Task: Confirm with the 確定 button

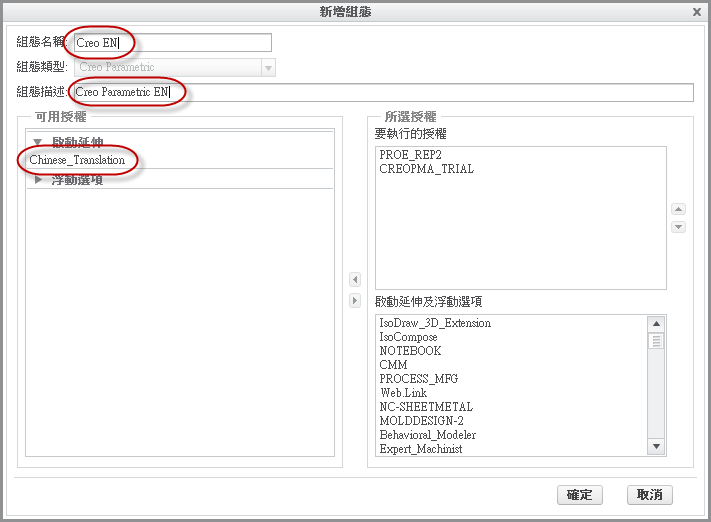Action: click(580, 495)
